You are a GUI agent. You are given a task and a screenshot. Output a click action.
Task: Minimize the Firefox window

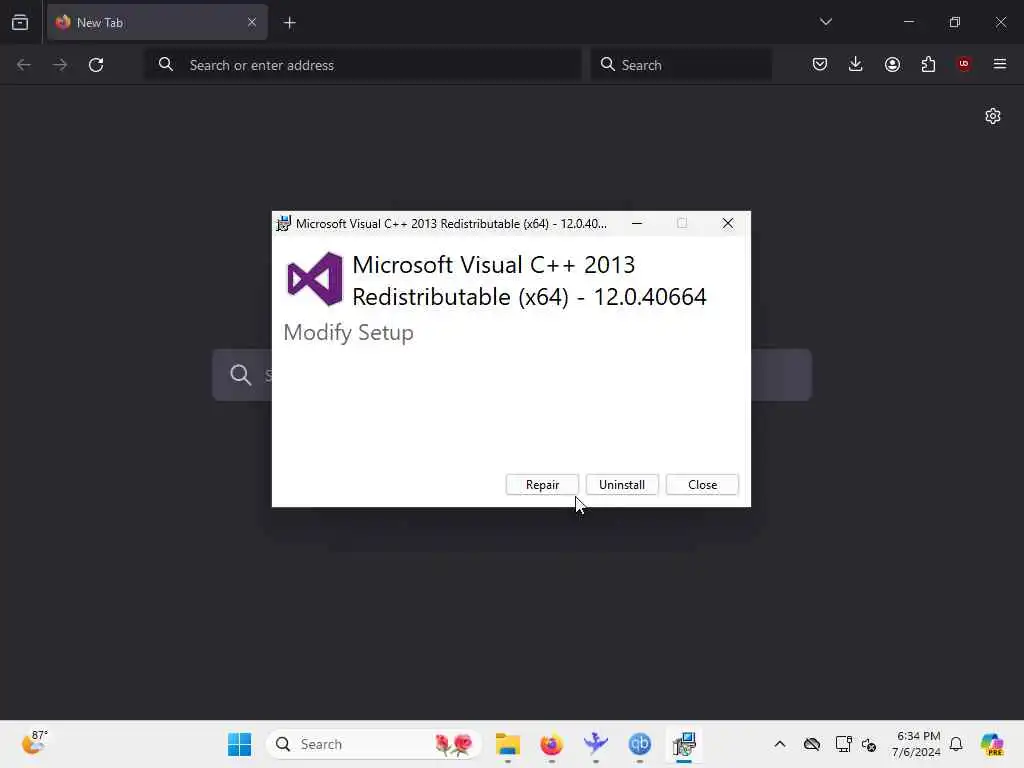[908, 22]
